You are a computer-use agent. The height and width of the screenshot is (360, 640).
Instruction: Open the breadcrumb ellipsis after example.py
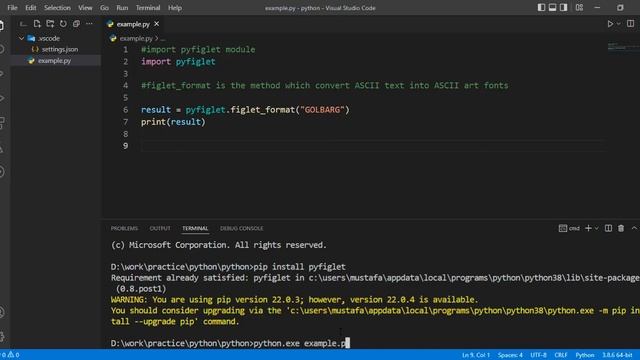pos(163,39)
